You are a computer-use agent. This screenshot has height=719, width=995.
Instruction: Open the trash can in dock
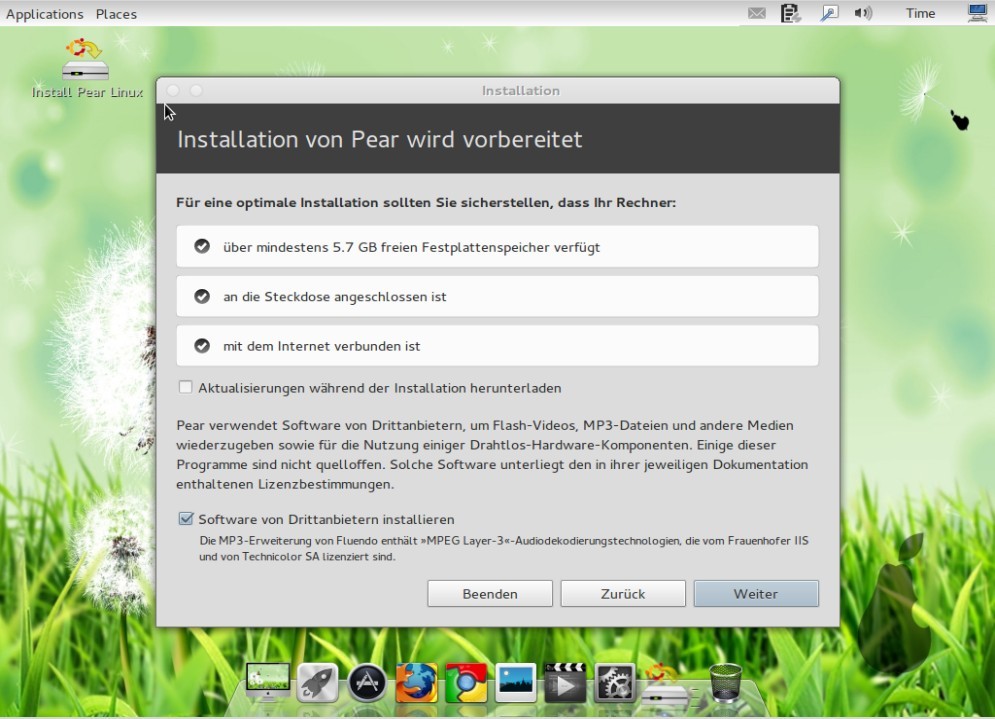click(x=725, y=683)
